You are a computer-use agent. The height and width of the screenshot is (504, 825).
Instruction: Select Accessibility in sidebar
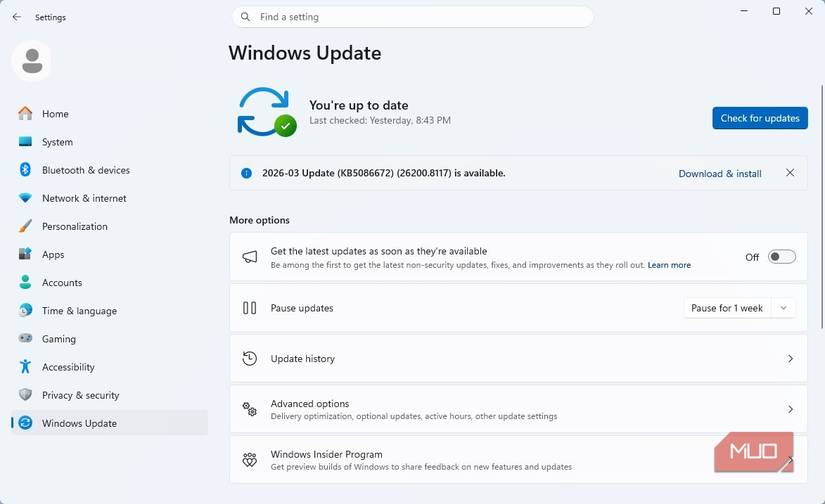(109, 367)
